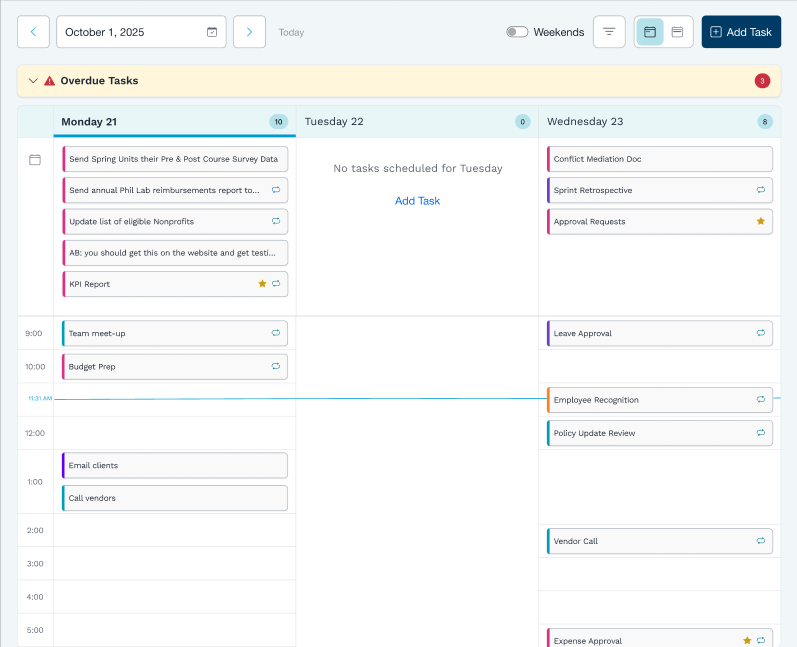Click the star icon on KPI Report

tap(262, 284)
